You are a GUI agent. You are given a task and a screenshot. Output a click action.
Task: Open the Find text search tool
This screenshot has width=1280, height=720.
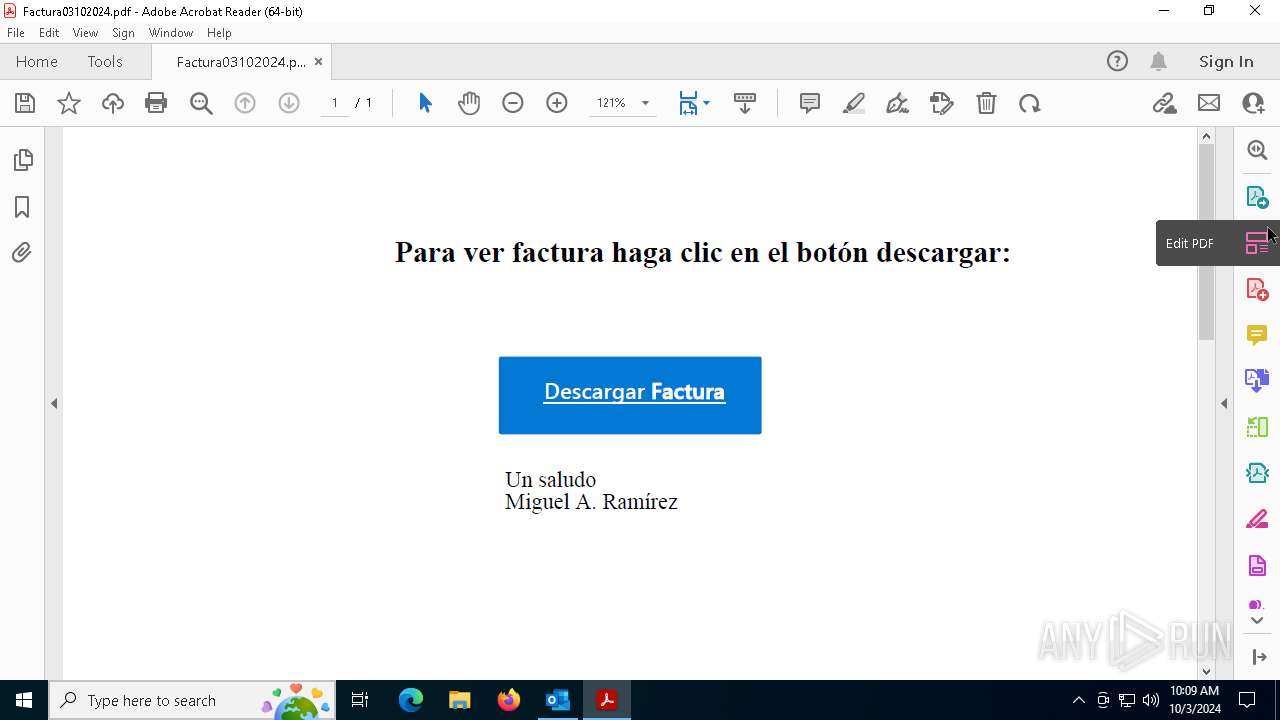(201, 103)
